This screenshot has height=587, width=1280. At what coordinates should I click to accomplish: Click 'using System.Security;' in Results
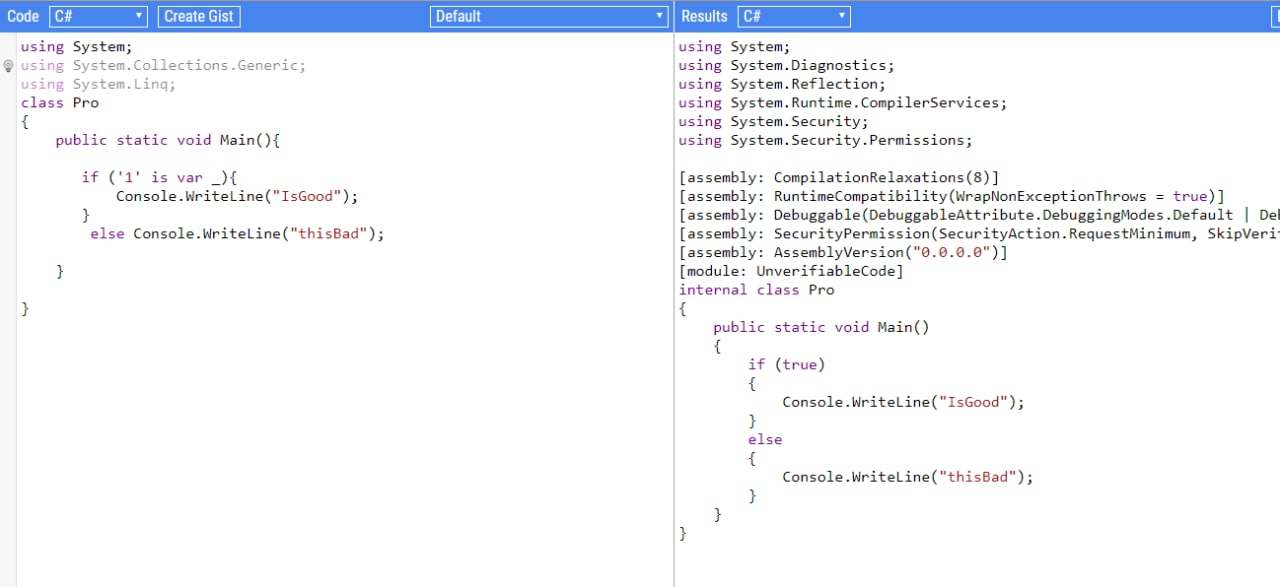point(773,121)
